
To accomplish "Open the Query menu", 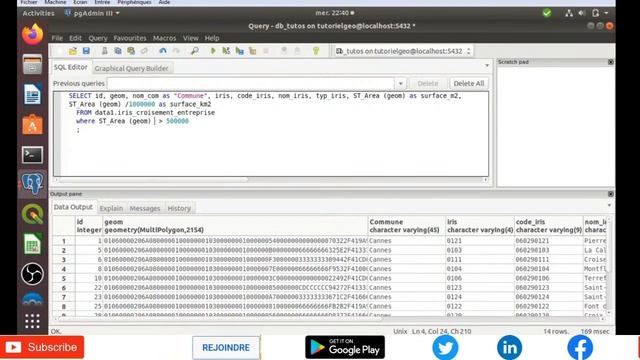I will pyautogui.click(x=98, y=38).
